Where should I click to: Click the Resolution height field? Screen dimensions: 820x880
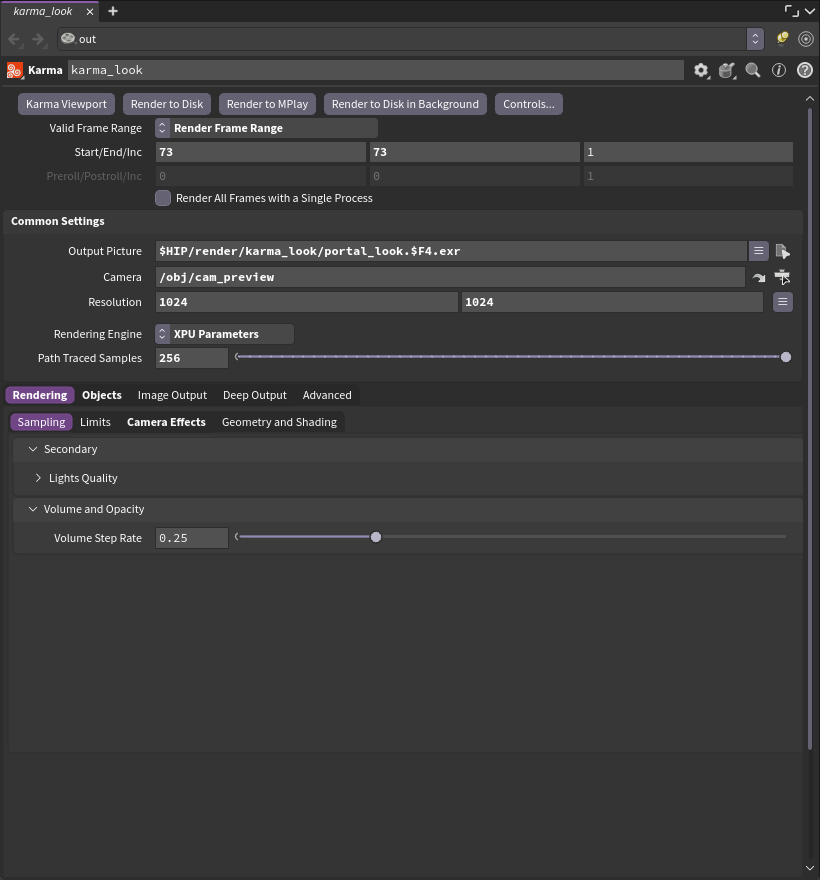pos(612,302)
